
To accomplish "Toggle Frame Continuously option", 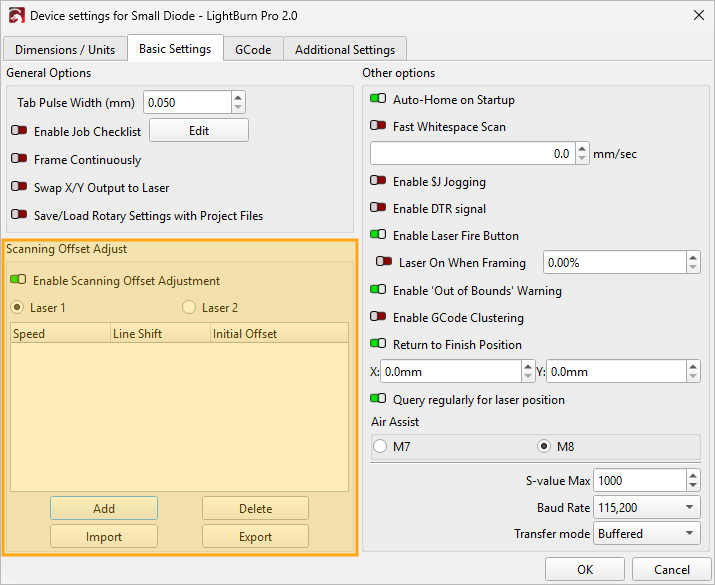I will 19,160.
